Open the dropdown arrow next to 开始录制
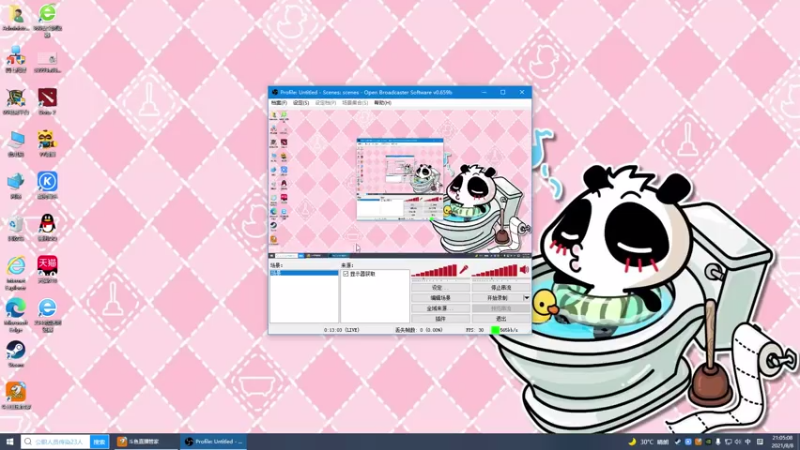Viewport: 800px width, 450px height. (x=527, y=297)
